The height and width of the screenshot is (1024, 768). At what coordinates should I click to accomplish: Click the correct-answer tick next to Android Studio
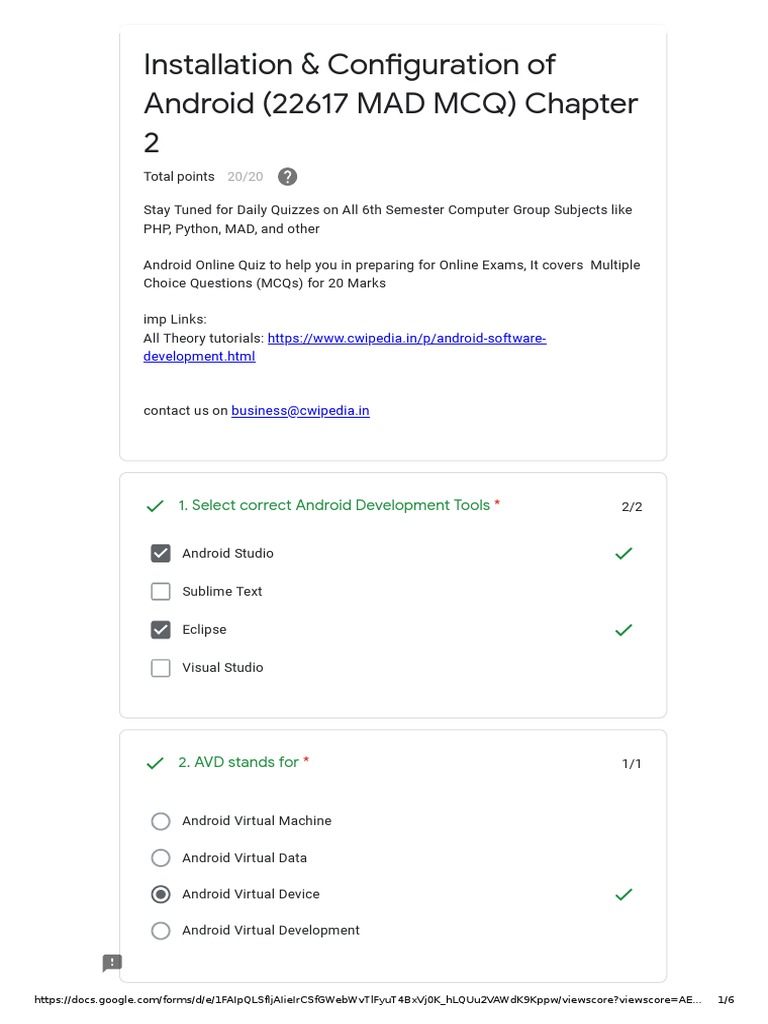(624, 553)
